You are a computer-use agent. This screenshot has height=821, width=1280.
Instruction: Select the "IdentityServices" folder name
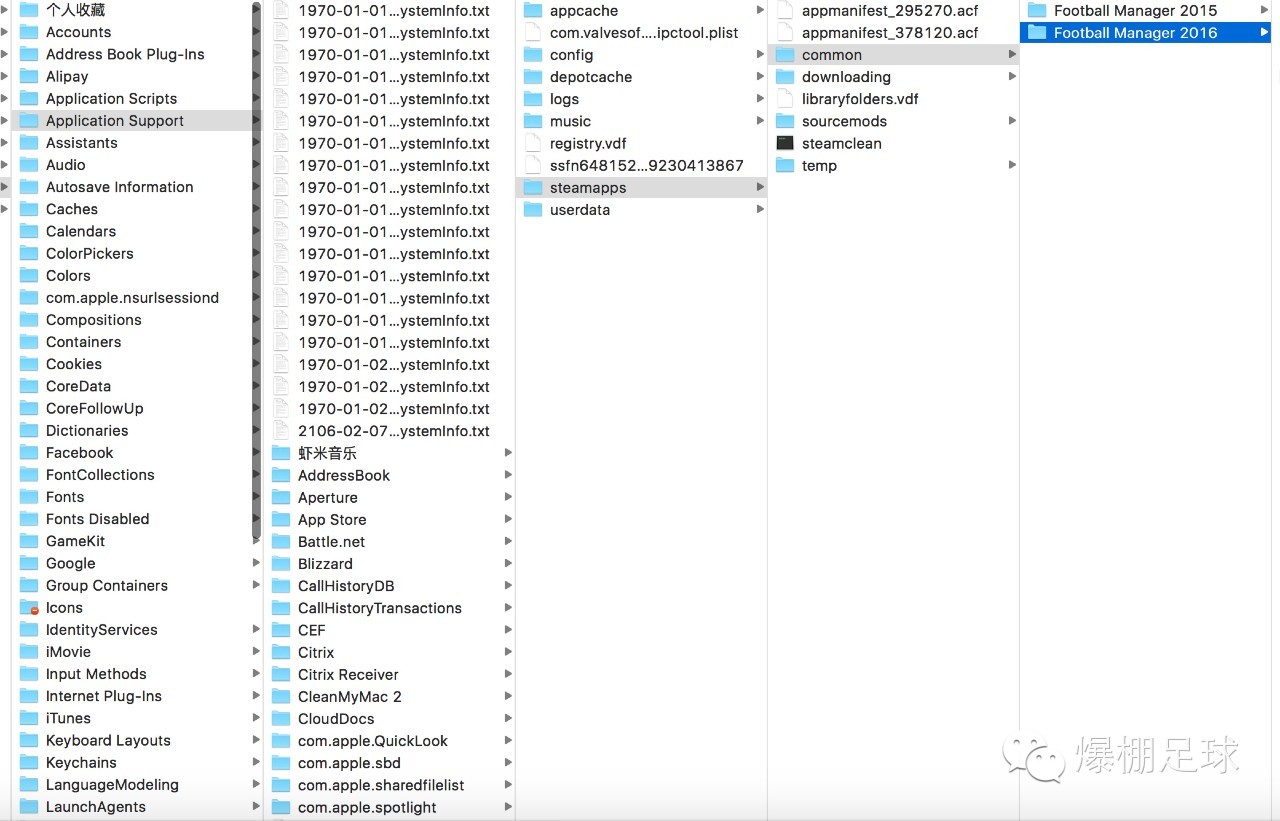click(x=102, y=630)
